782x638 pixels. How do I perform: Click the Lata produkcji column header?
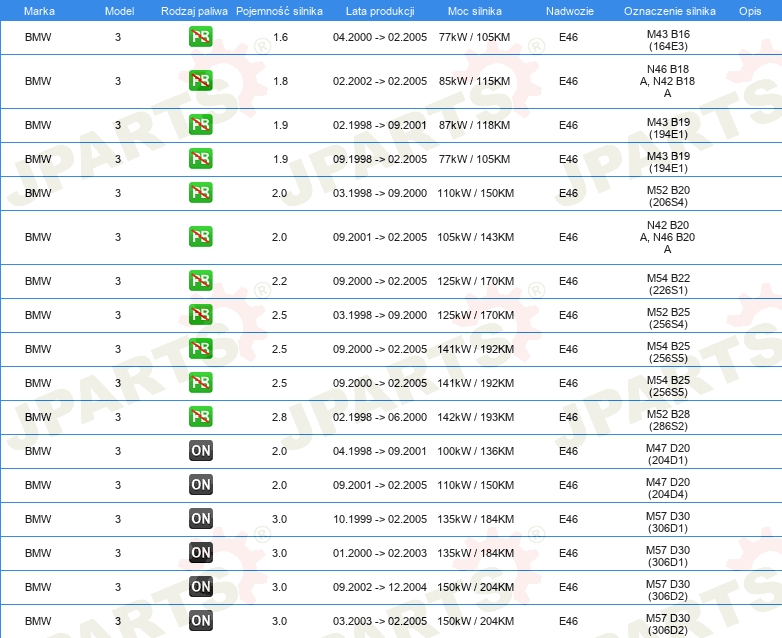380,11
